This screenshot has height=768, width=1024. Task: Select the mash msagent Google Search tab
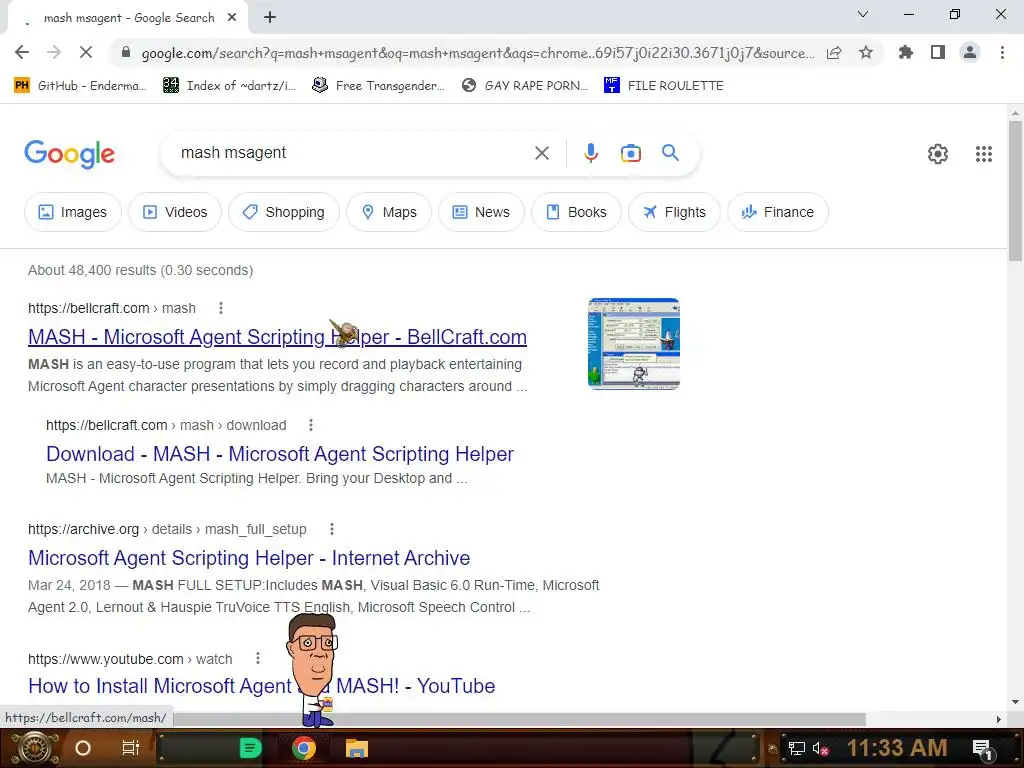(x=128, y=18)
